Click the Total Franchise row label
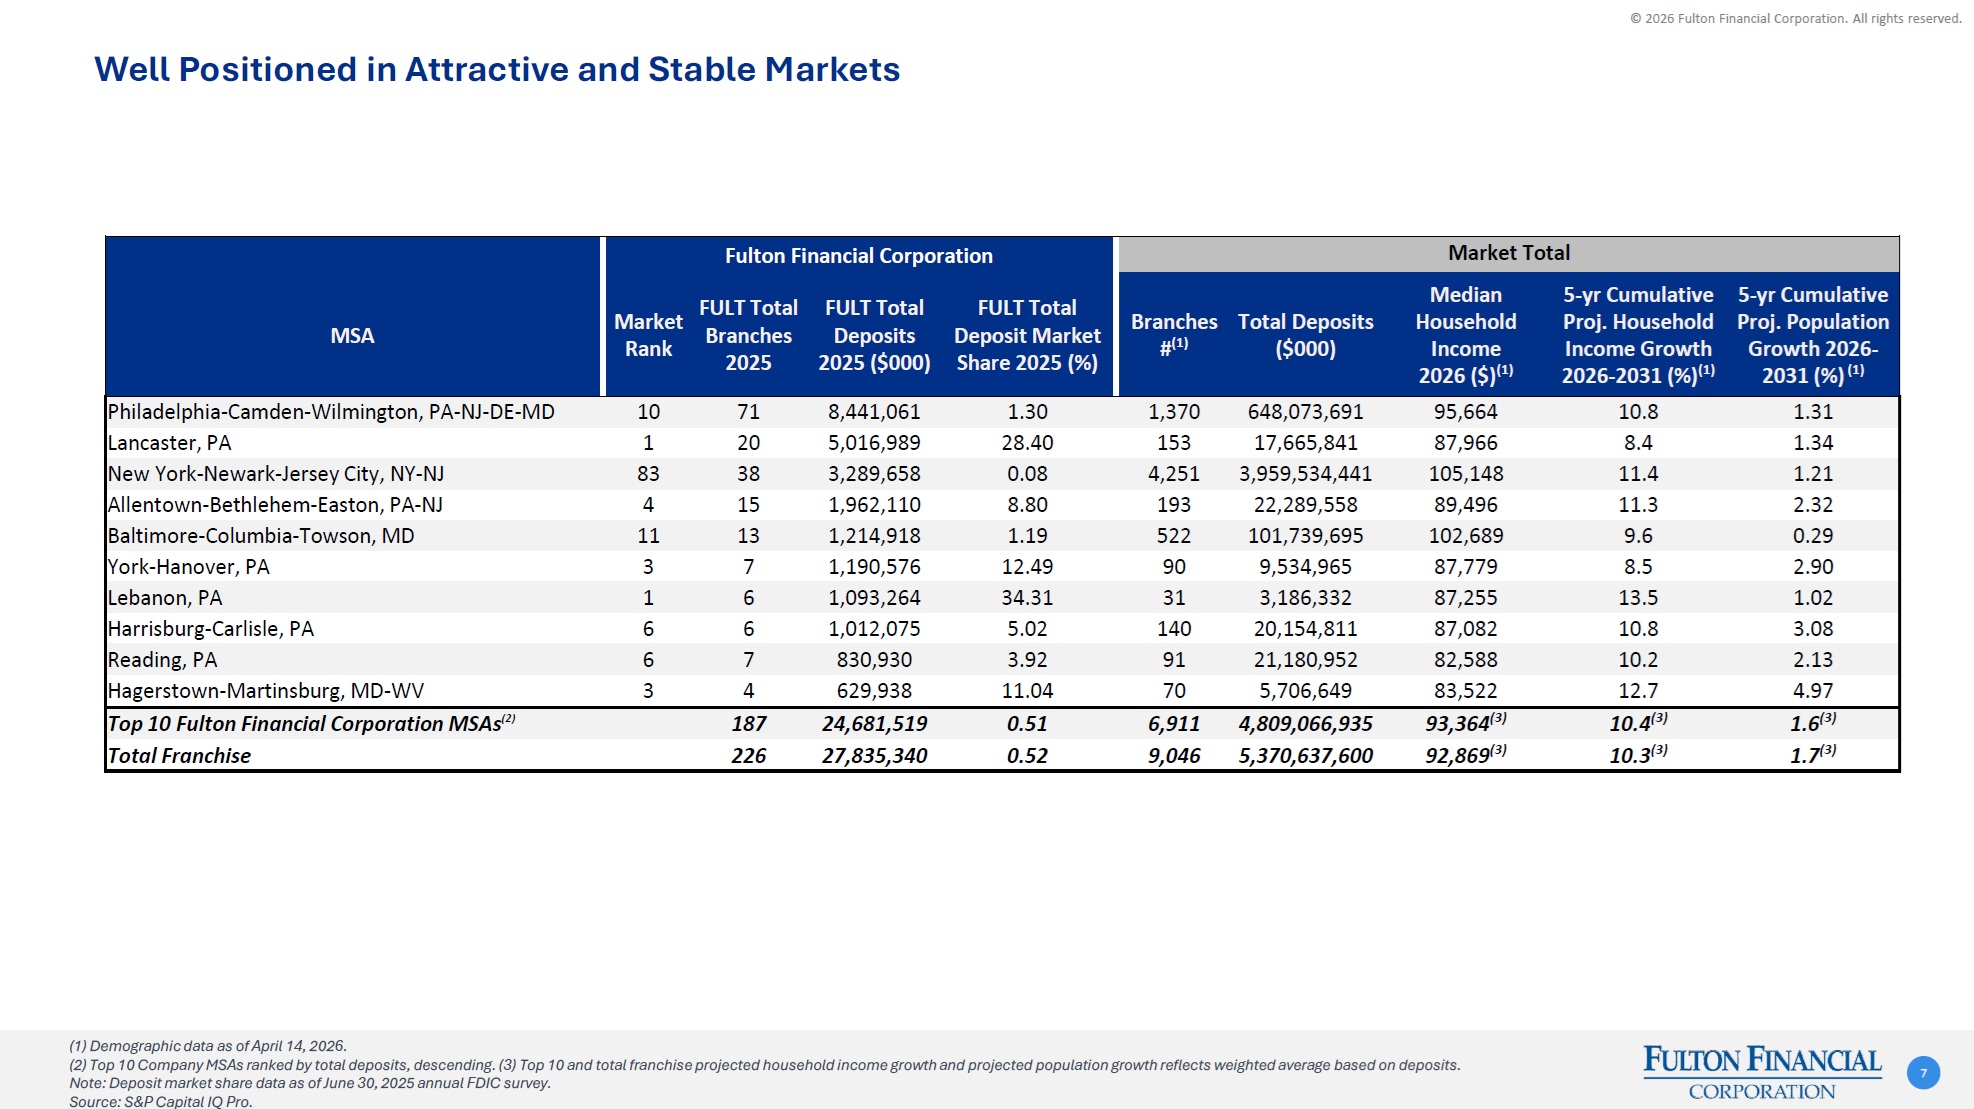The height and width of the screenshot is (1109, 1974). [179, 756]
